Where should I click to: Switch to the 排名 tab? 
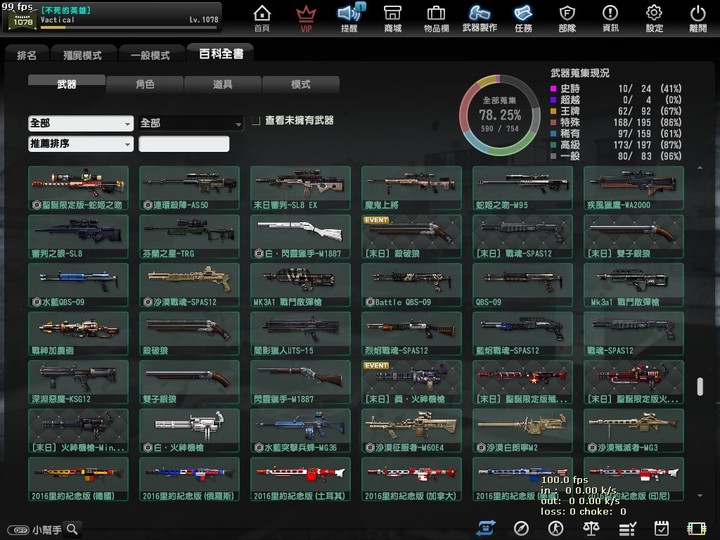point(27,54)
